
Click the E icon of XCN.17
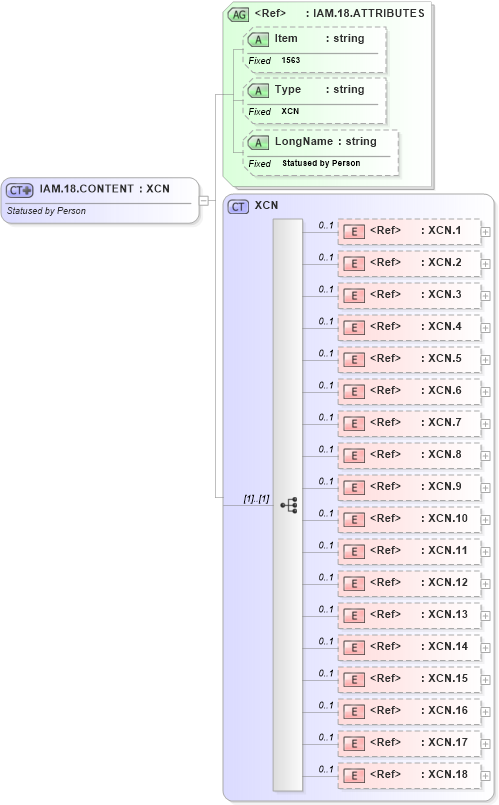[x=354, y=743]
